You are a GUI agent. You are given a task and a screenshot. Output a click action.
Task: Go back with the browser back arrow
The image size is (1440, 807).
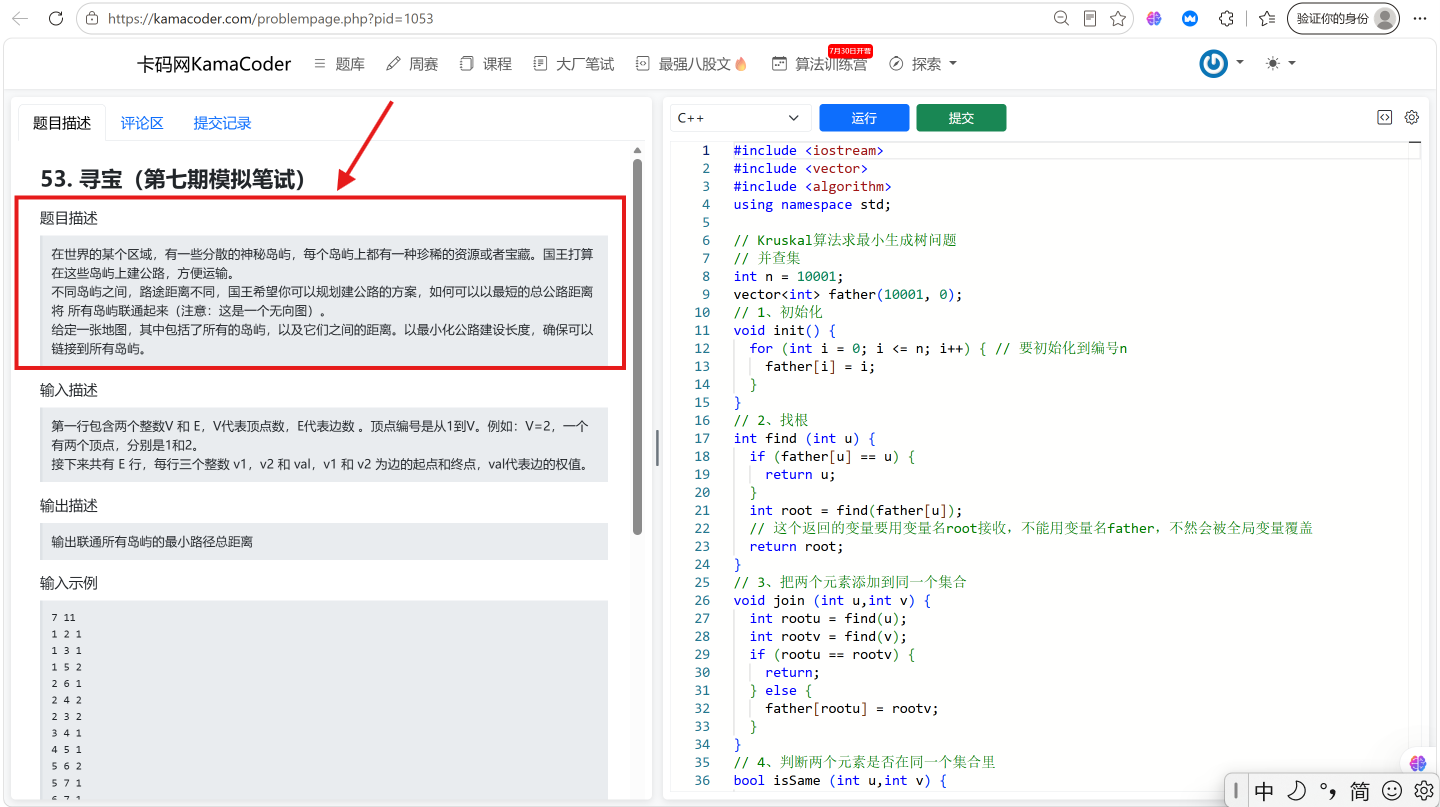(20, 18)
